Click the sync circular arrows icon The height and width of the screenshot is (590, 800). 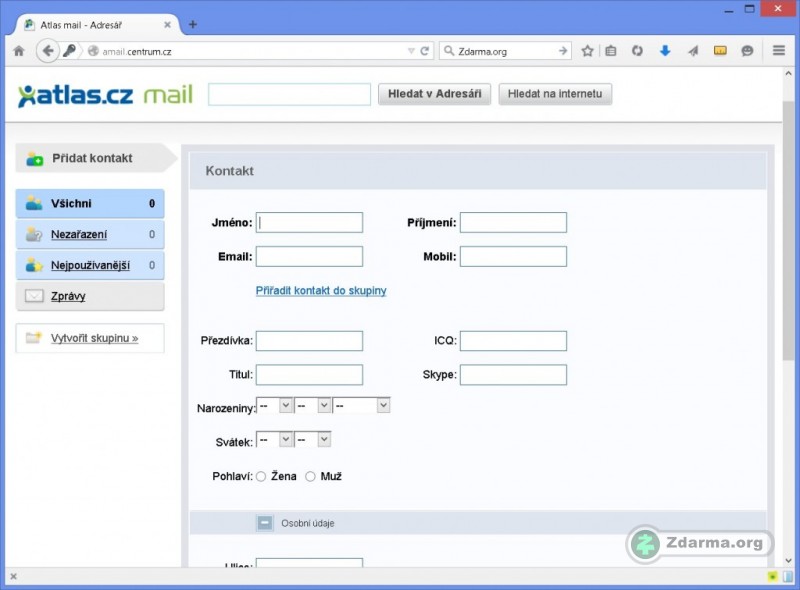pyautogui.click(x=637, y=51)
